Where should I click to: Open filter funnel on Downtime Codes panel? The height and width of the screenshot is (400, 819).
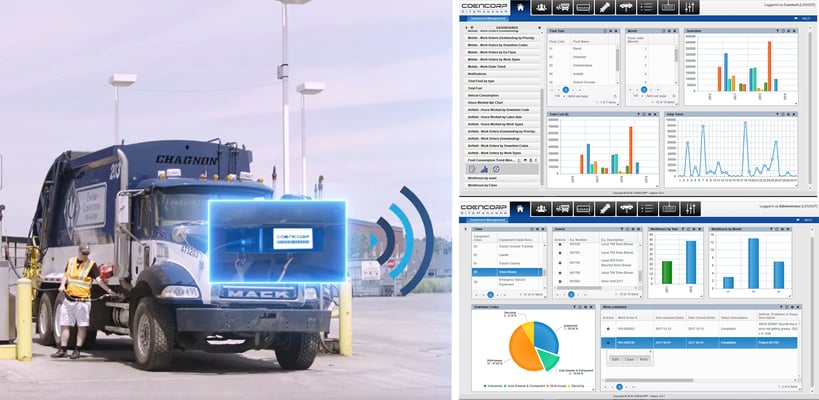click(575, 307)
